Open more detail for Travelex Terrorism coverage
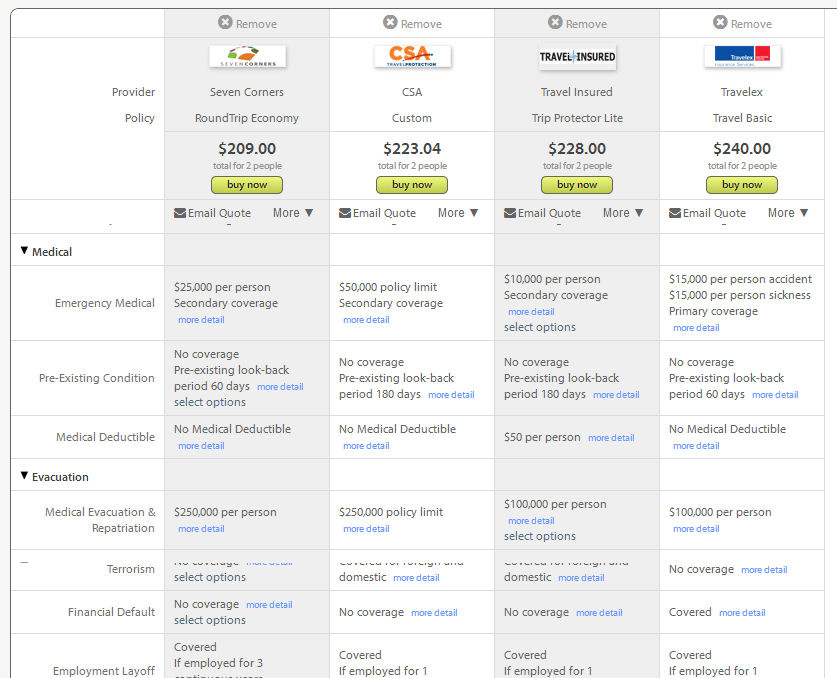Image resolution: width=837 pixels, height=678 pixels. coord(764,570)
